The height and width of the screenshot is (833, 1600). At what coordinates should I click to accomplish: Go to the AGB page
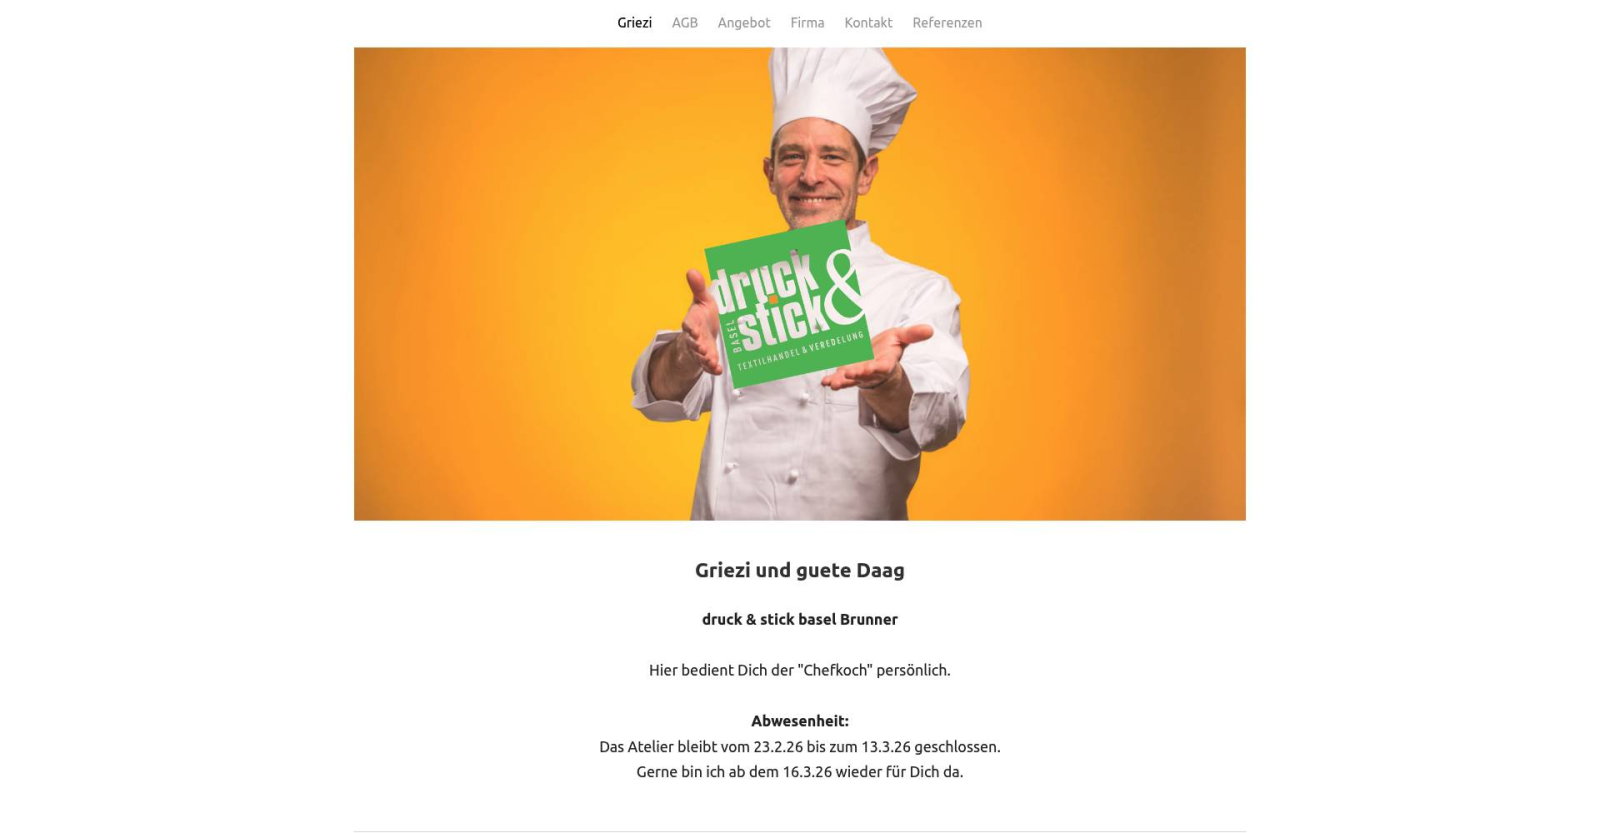684,22
